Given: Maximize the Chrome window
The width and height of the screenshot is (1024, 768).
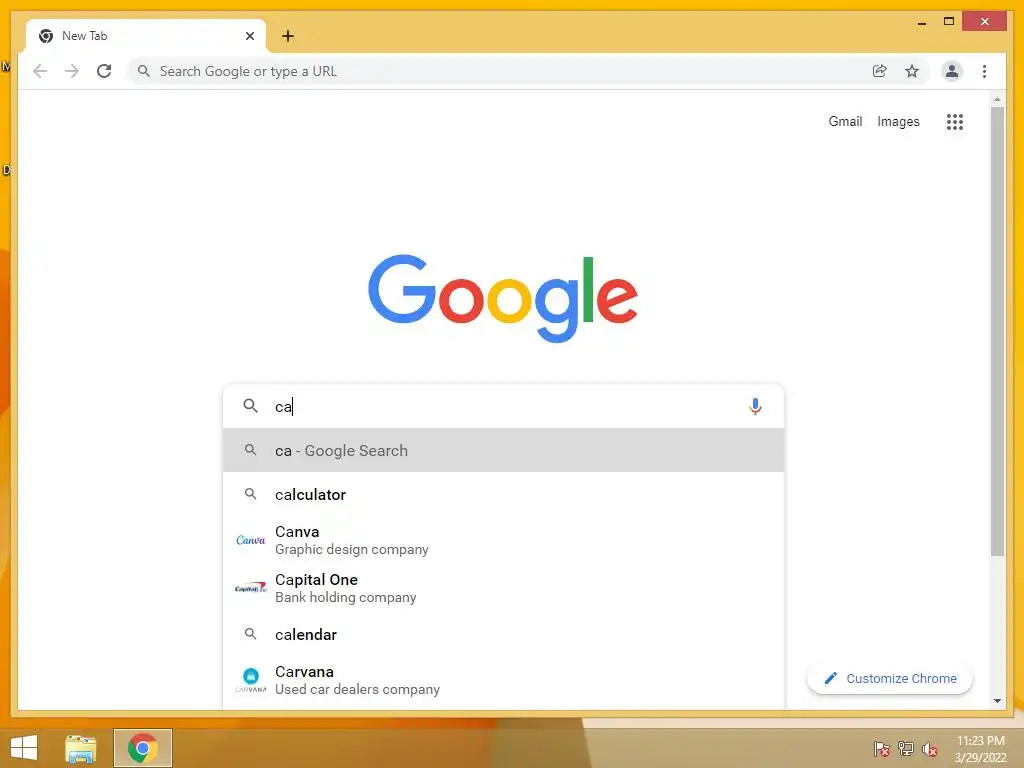Looking at the screenshot, I should 949,22.
